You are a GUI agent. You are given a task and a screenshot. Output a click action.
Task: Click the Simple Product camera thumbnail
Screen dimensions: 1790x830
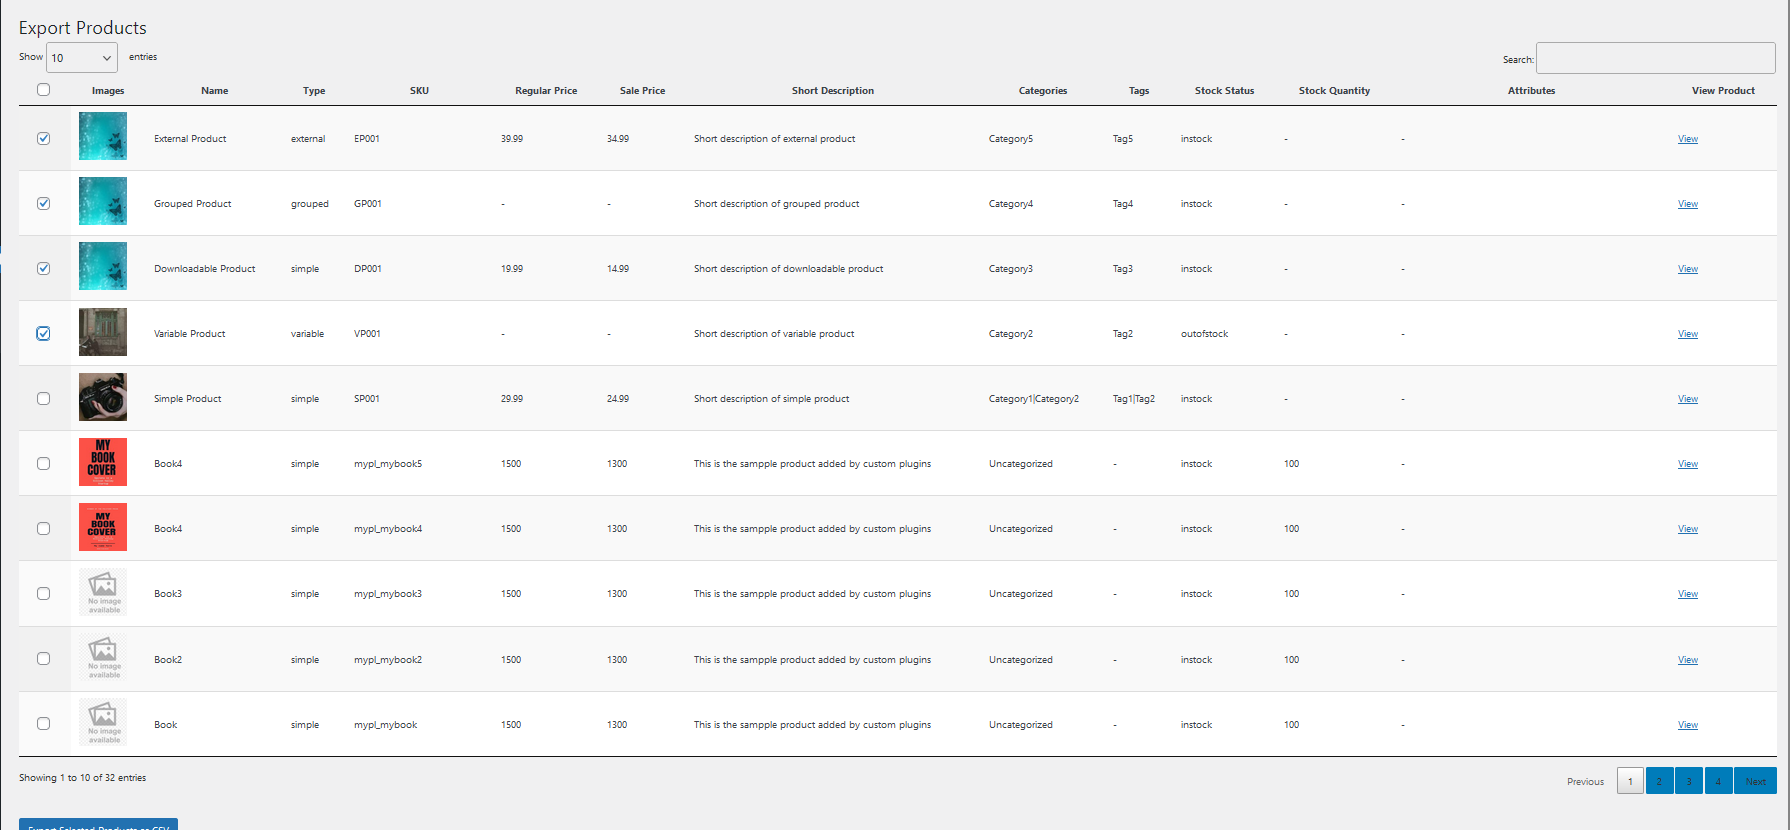pyautogui.click(x=103, y=397)
